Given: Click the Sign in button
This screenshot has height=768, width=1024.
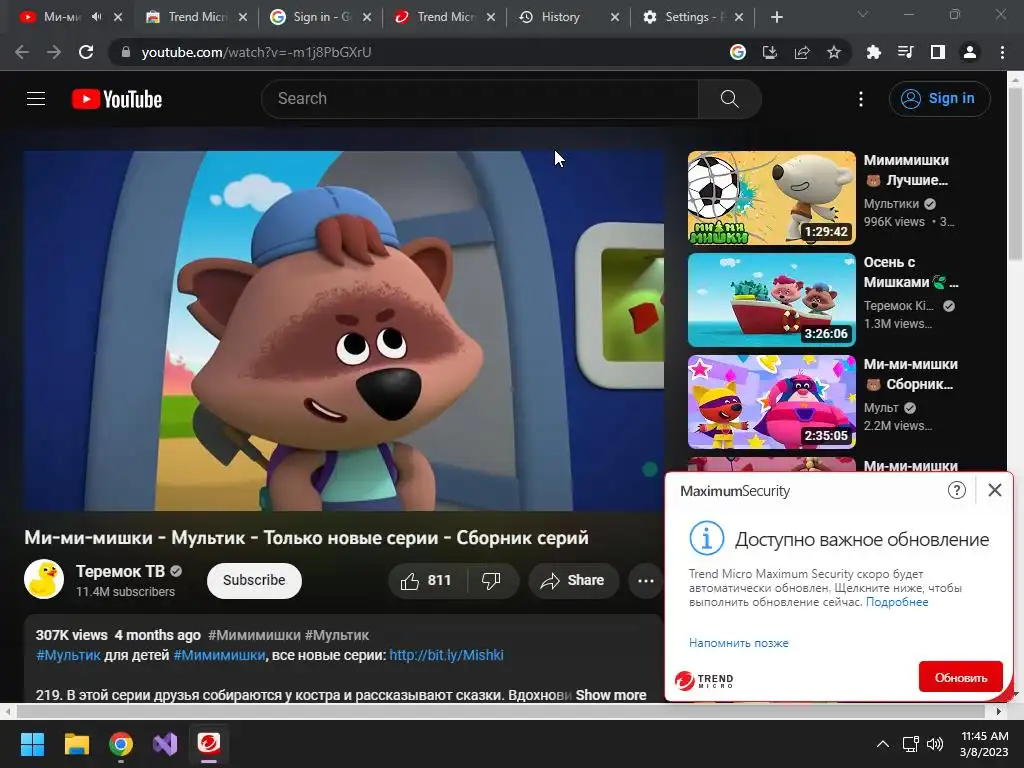Looking at the screenshot, I should pos(939,99).
